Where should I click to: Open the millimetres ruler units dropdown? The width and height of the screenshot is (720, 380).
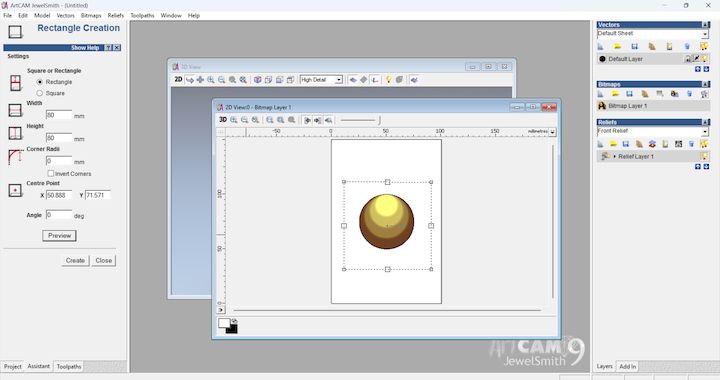pos(552,132)
